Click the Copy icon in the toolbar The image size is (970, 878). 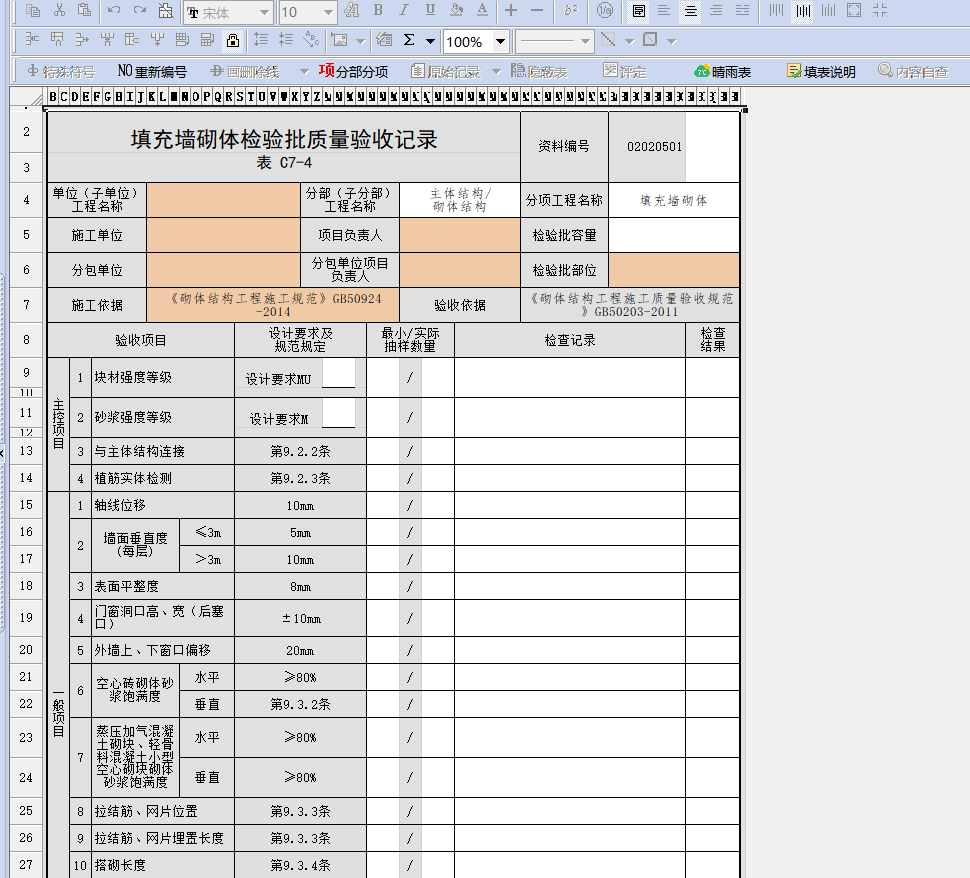point(33,11)
